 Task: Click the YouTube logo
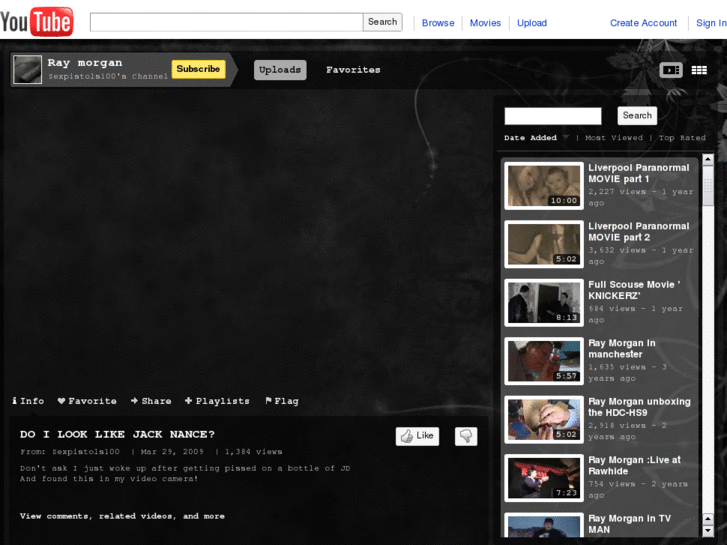point(37,21)
